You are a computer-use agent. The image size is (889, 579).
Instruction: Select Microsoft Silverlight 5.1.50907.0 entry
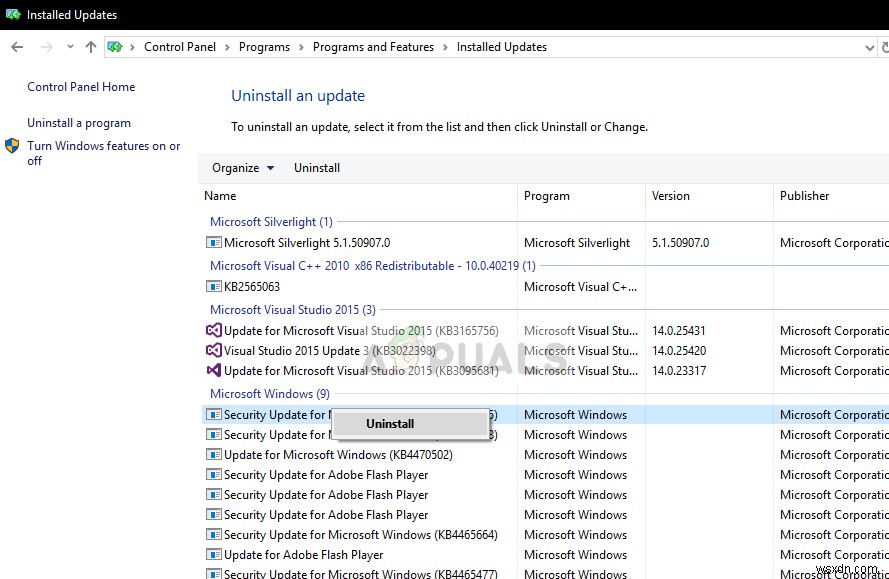[x=307, y=243]
